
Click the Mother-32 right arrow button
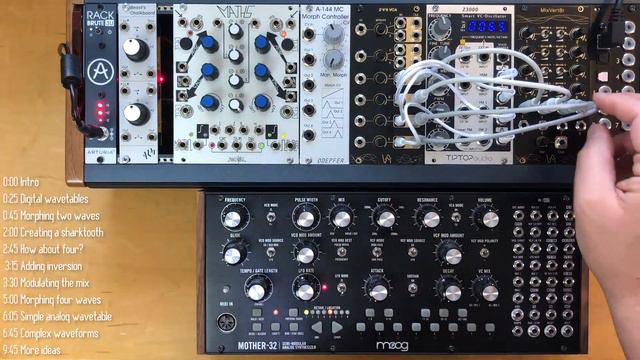coord(337,327)
